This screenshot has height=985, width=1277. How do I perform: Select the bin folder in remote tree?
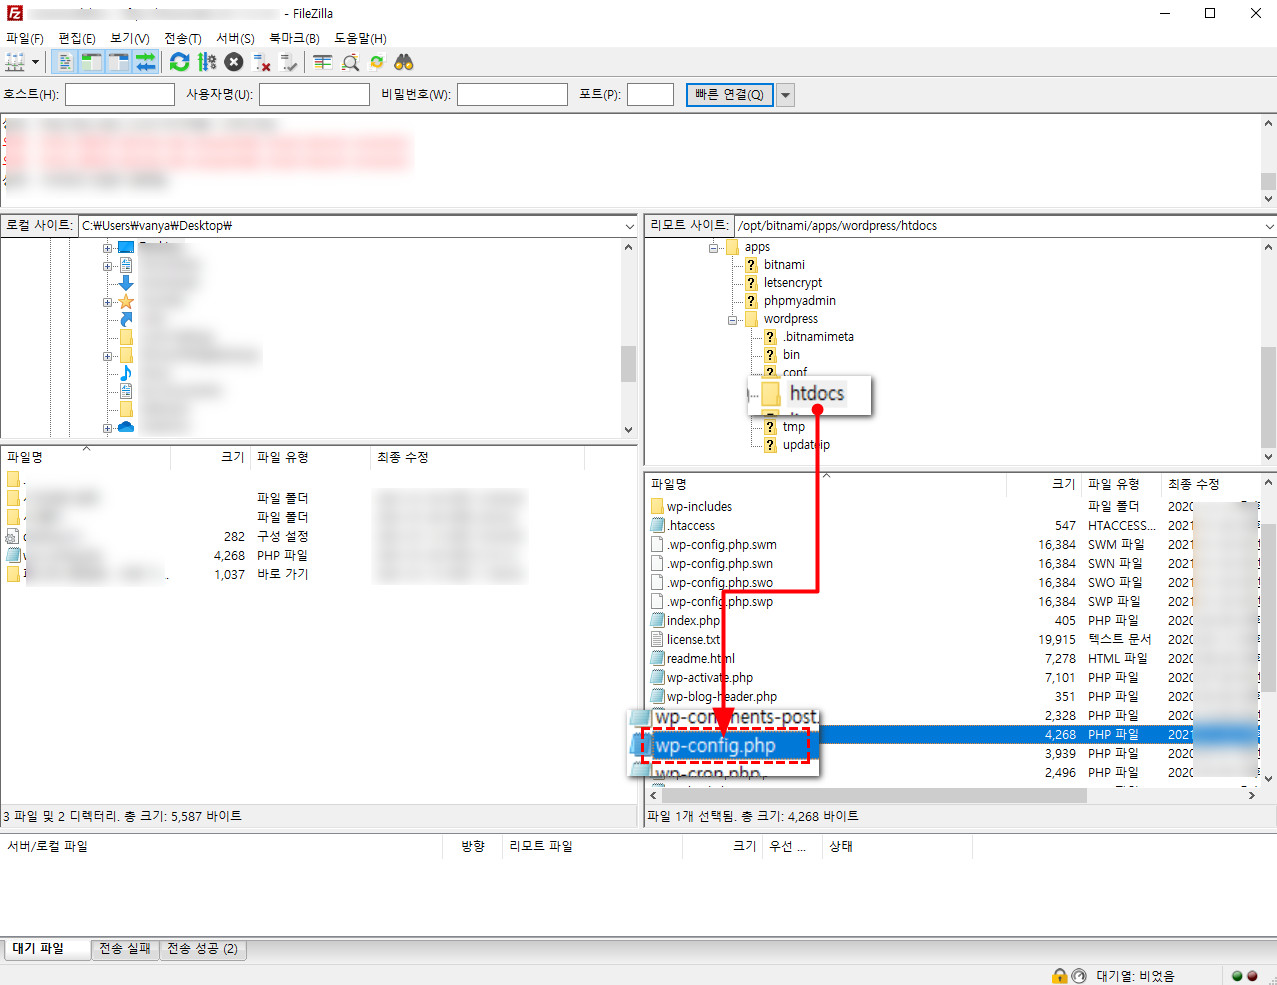(x=791, y=355)
